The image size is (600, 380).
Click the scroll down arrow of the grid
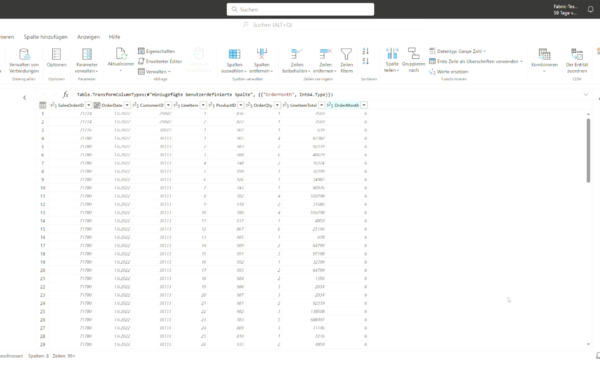pyautogui.click(x=588, y=344)
